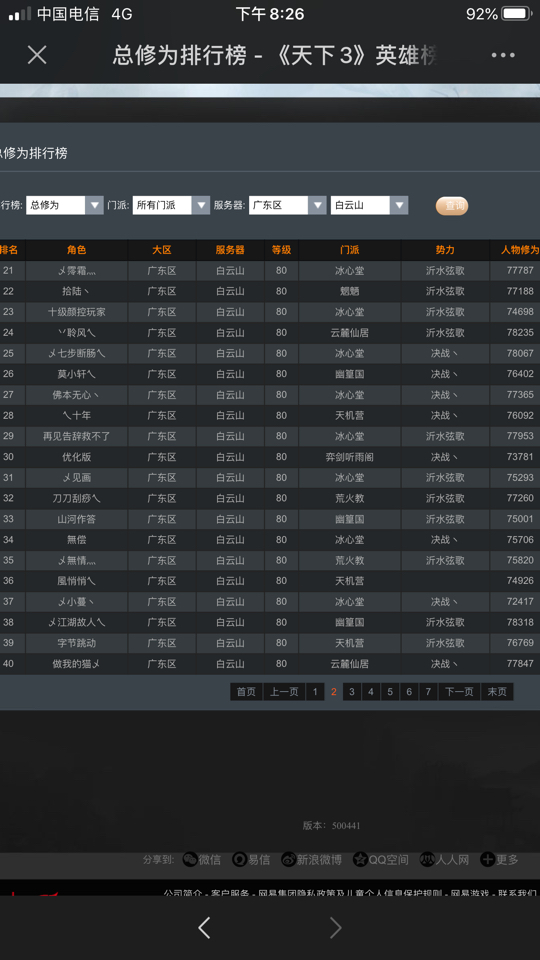Close the web page with X icon
The width and height of the screenshot is (540, 960).
coord(37,55)
